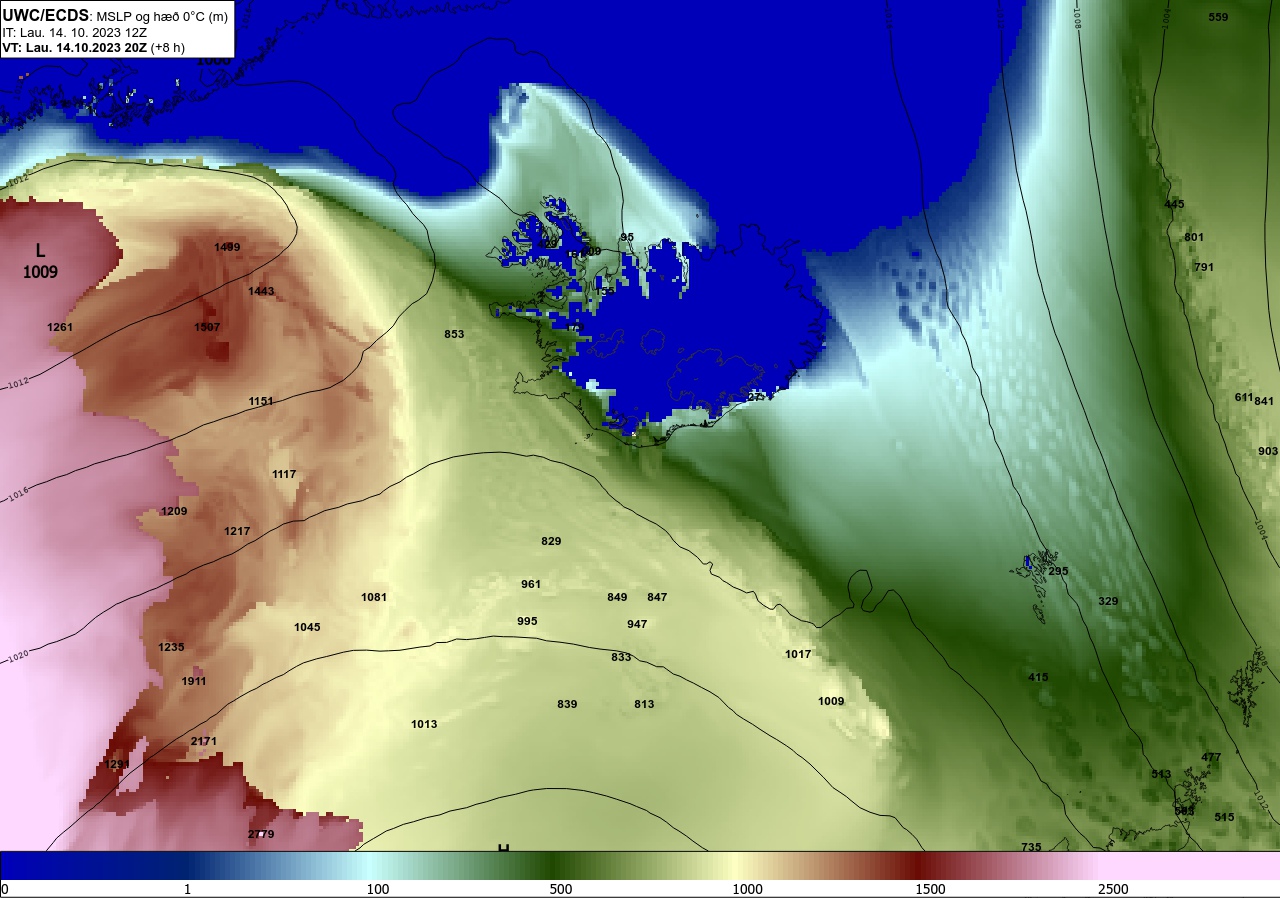
Task: Click the 329 value on the map
Action: (1108, 601)
